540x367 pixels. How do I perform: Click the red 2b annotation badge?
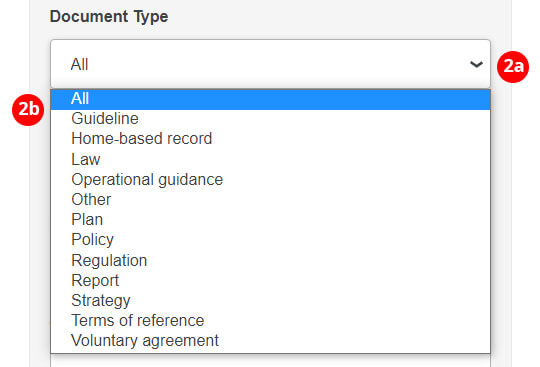pos(28,109)
